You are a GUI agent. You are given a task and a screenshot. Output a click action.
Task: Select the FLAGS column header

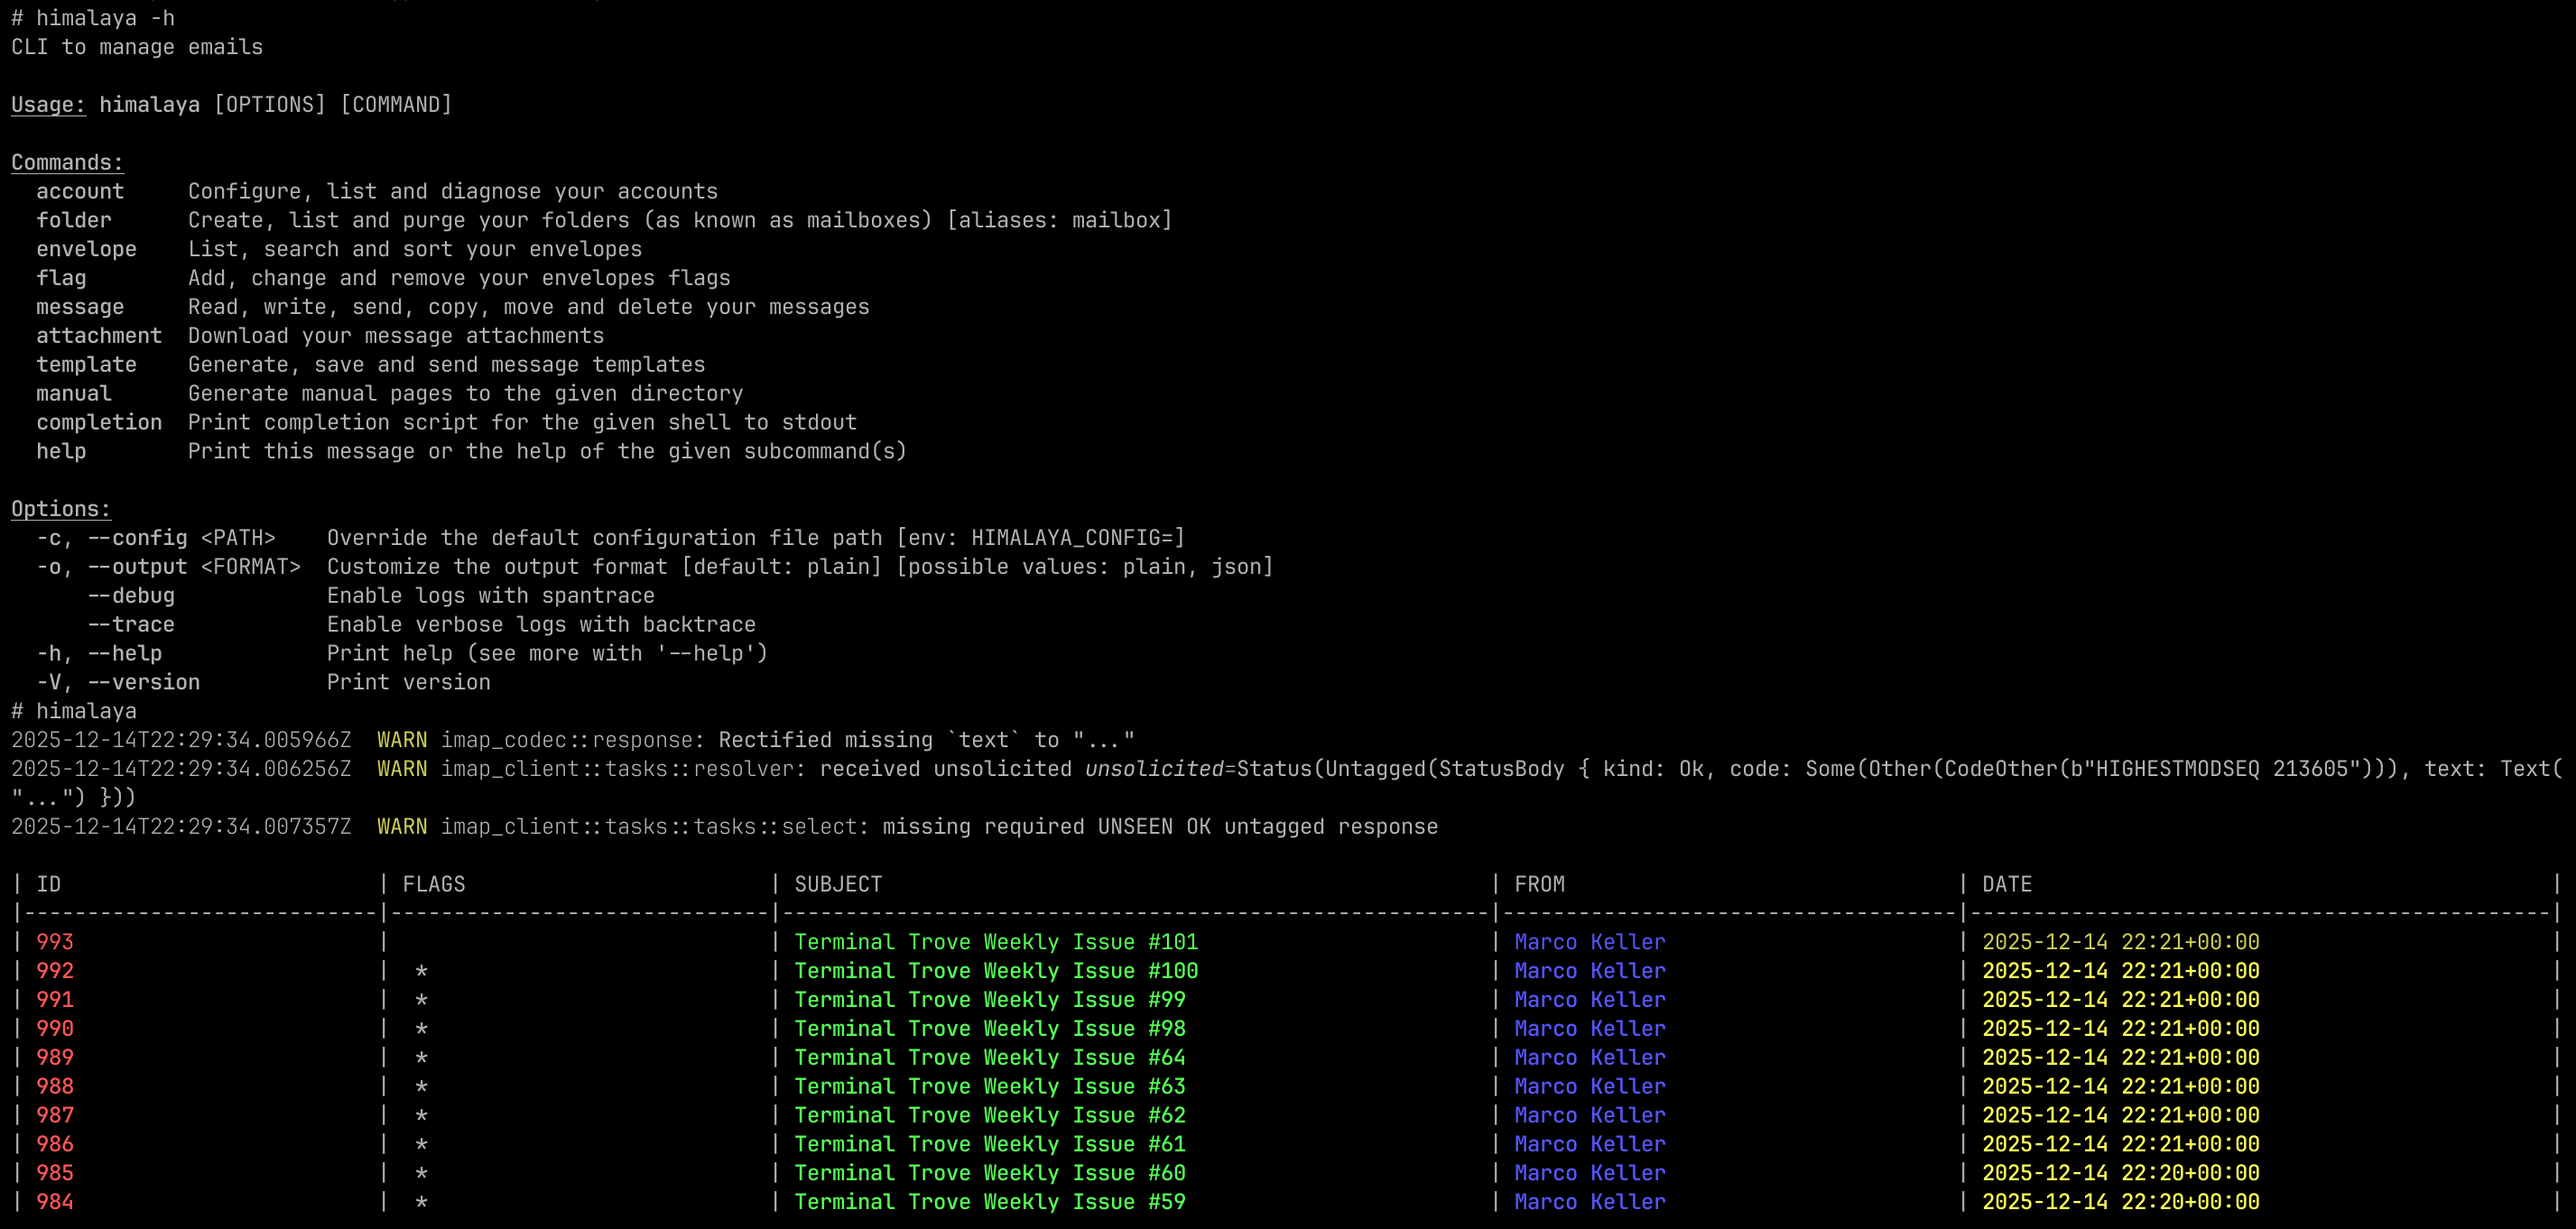[x=433, y=883]
